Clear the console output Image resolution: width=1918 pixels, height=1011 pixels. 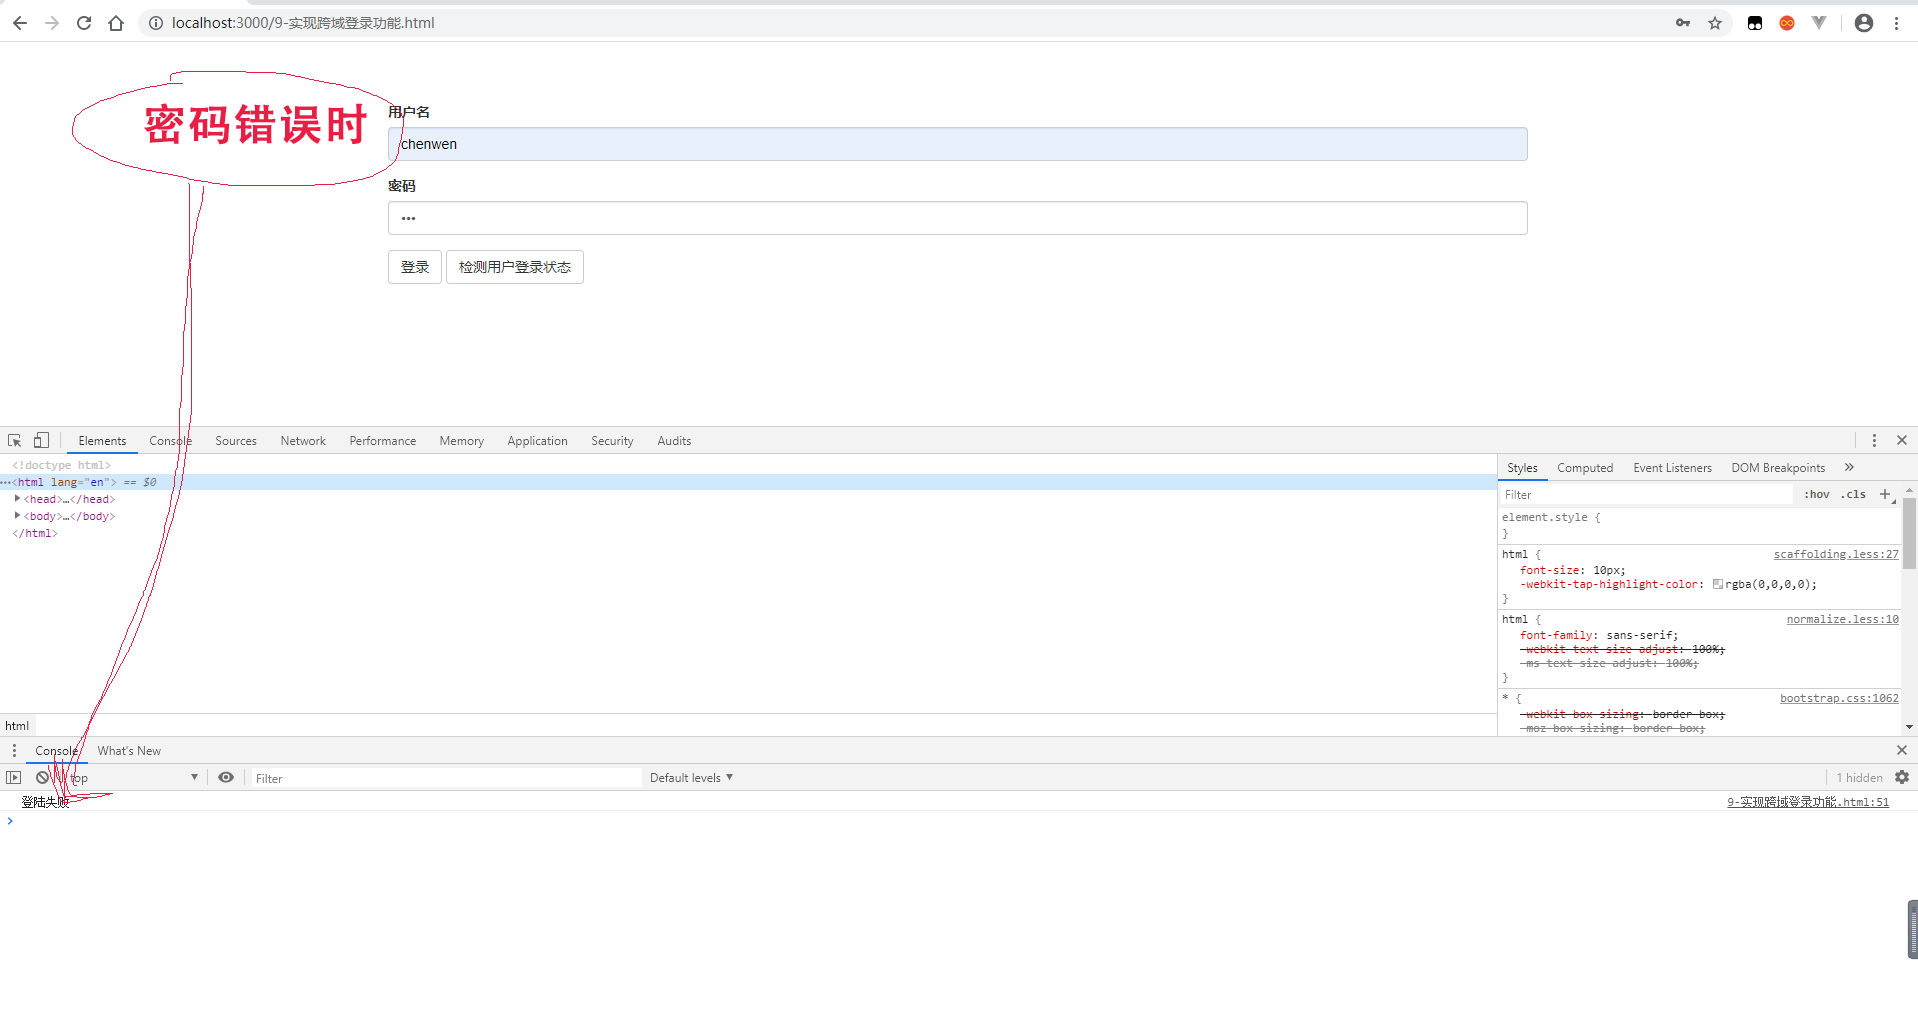[42, 777]
